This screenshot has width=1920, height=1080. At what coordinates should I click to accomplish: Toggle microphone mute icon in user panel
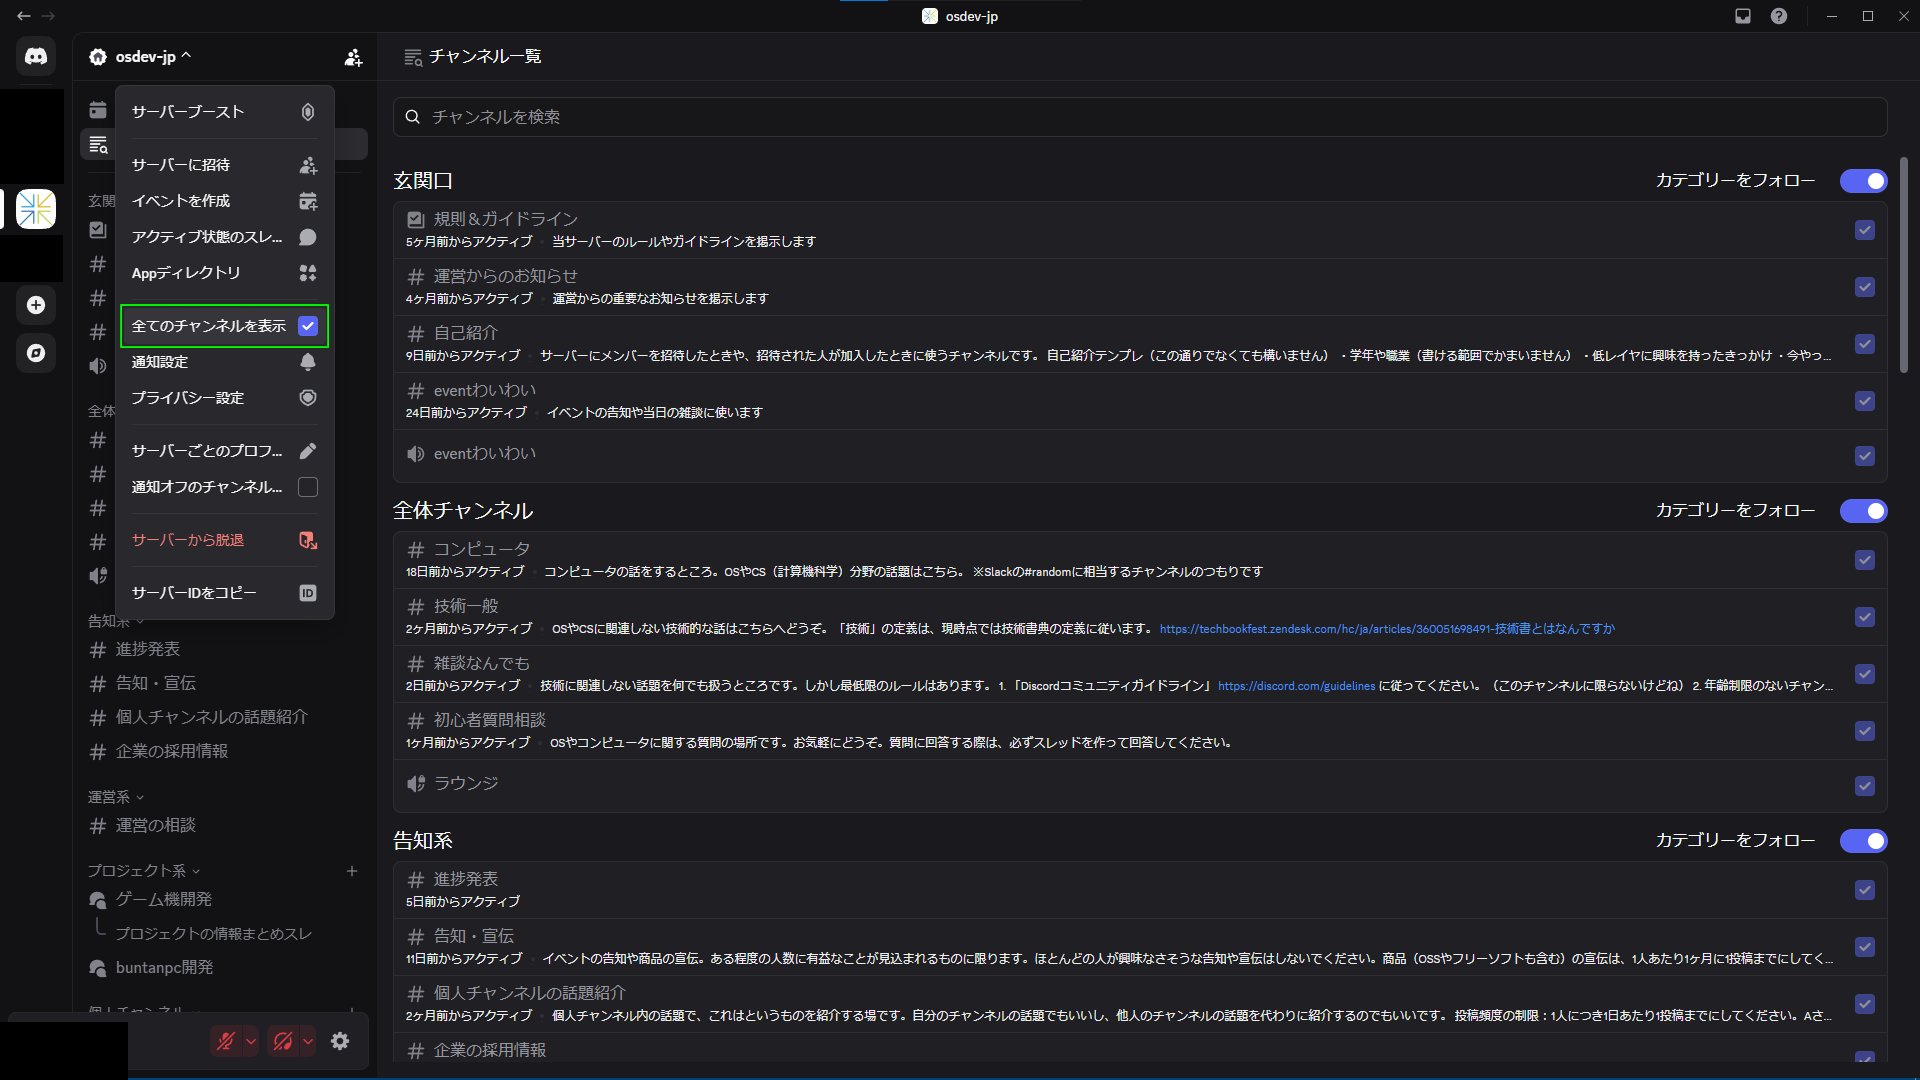pos(226,1041)
